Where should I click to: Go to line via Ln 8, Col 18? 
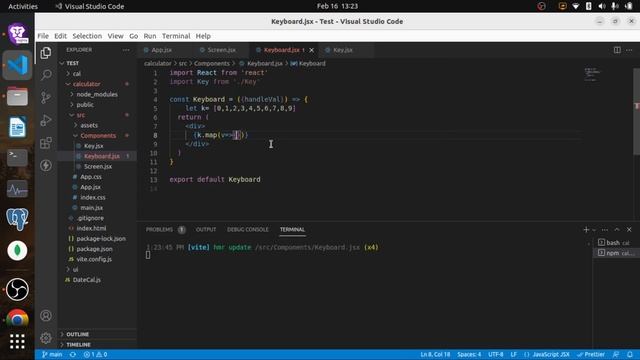coord(435,354)
